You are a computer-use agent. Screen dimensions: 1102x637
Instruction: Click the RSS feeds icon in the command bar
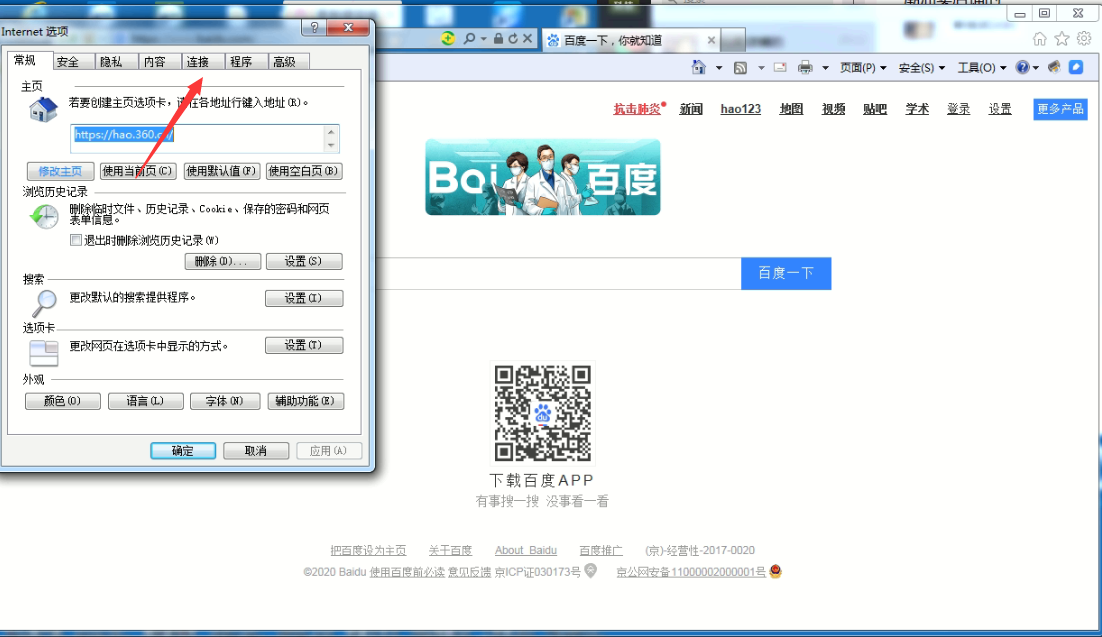coord(740,67)
